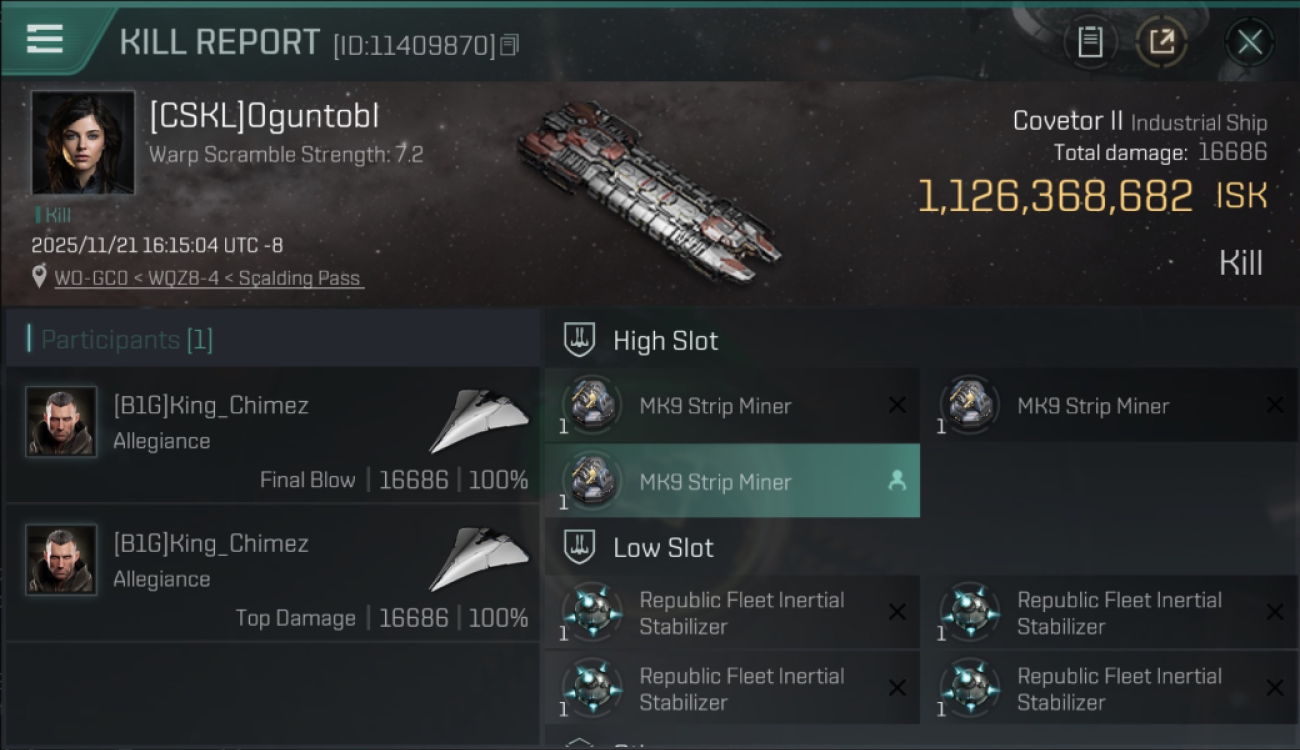Click the Top Damage attacker ship icon
Screen dimensions: 1300x750
click(479, 558)
